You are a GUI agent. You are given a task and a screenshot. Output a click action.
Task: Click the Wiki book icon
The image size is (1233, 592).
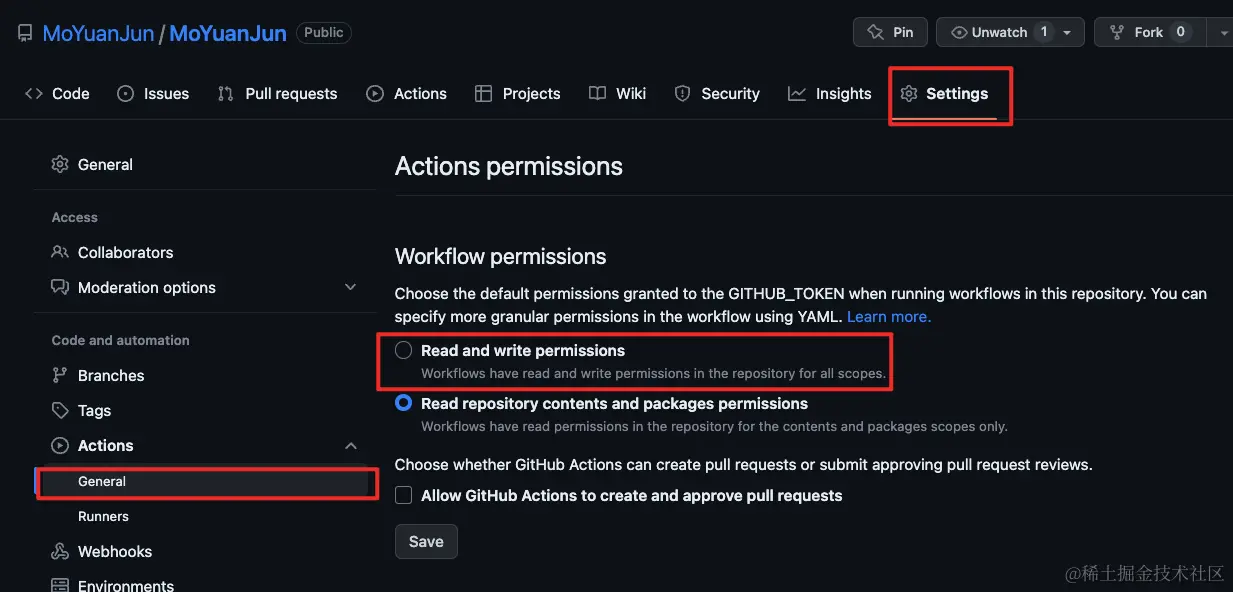597,94
